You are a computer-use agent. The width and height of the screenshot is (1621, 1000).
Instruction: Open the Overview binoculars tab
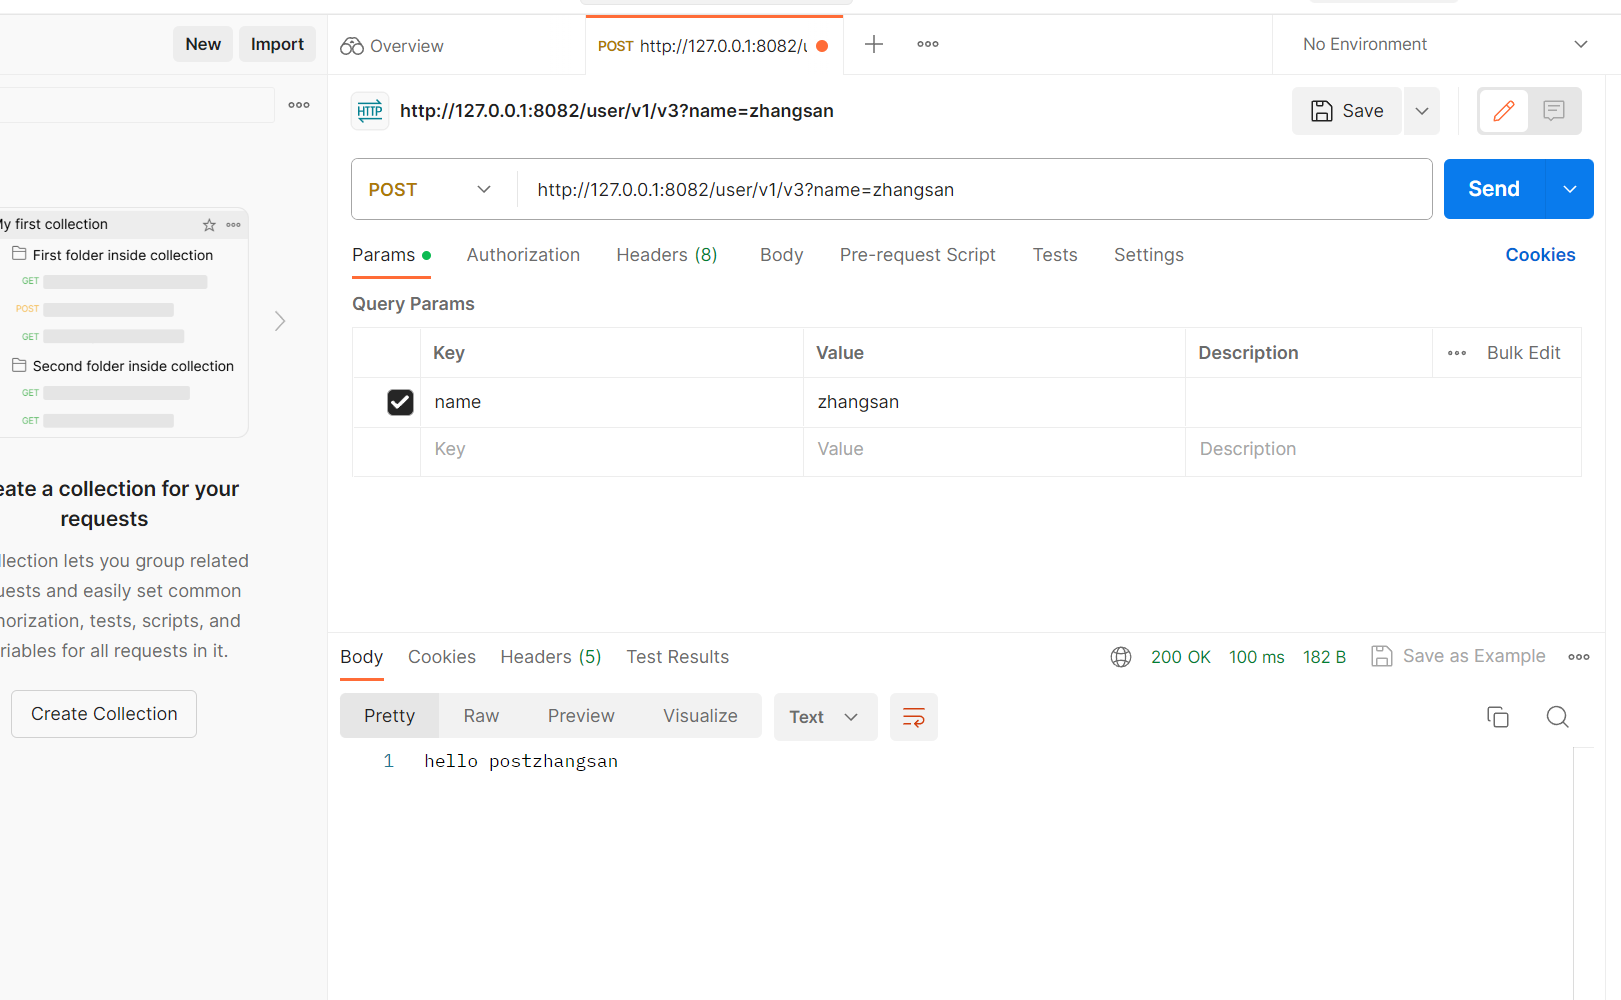coord(392,46)
